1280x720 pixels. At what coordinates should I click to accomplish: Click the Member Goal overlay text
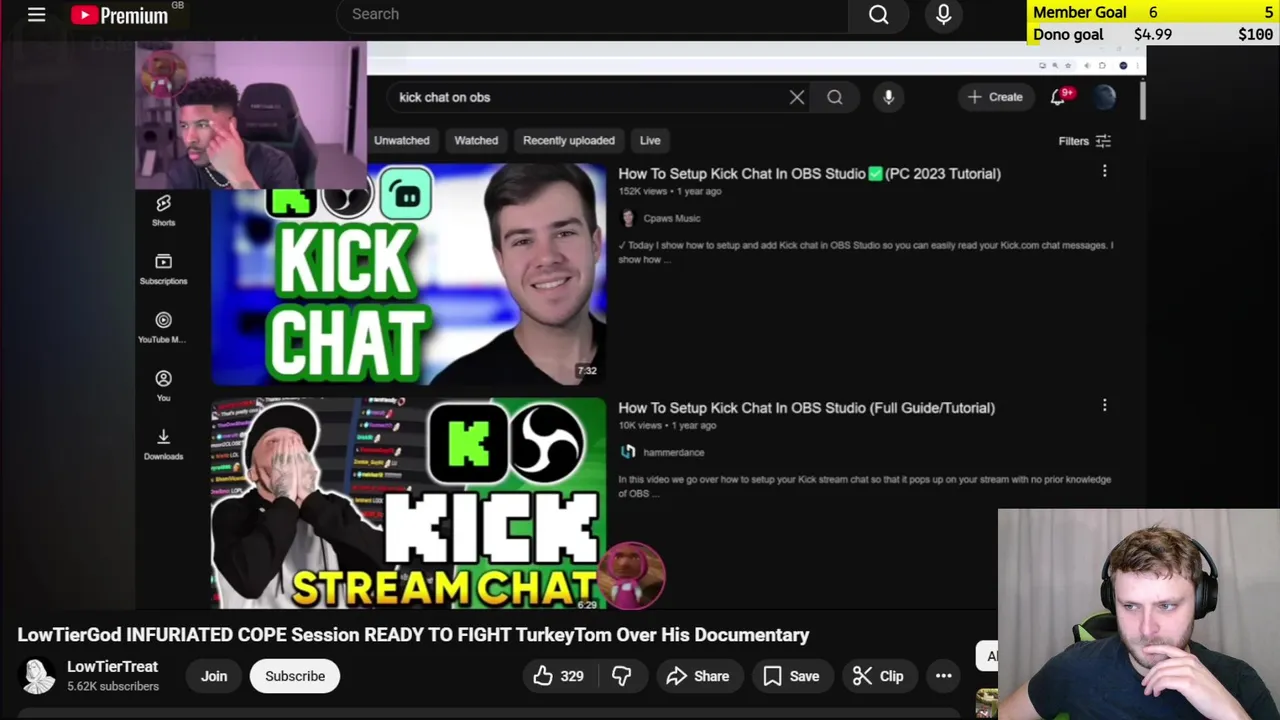(x=1079, y=12)
